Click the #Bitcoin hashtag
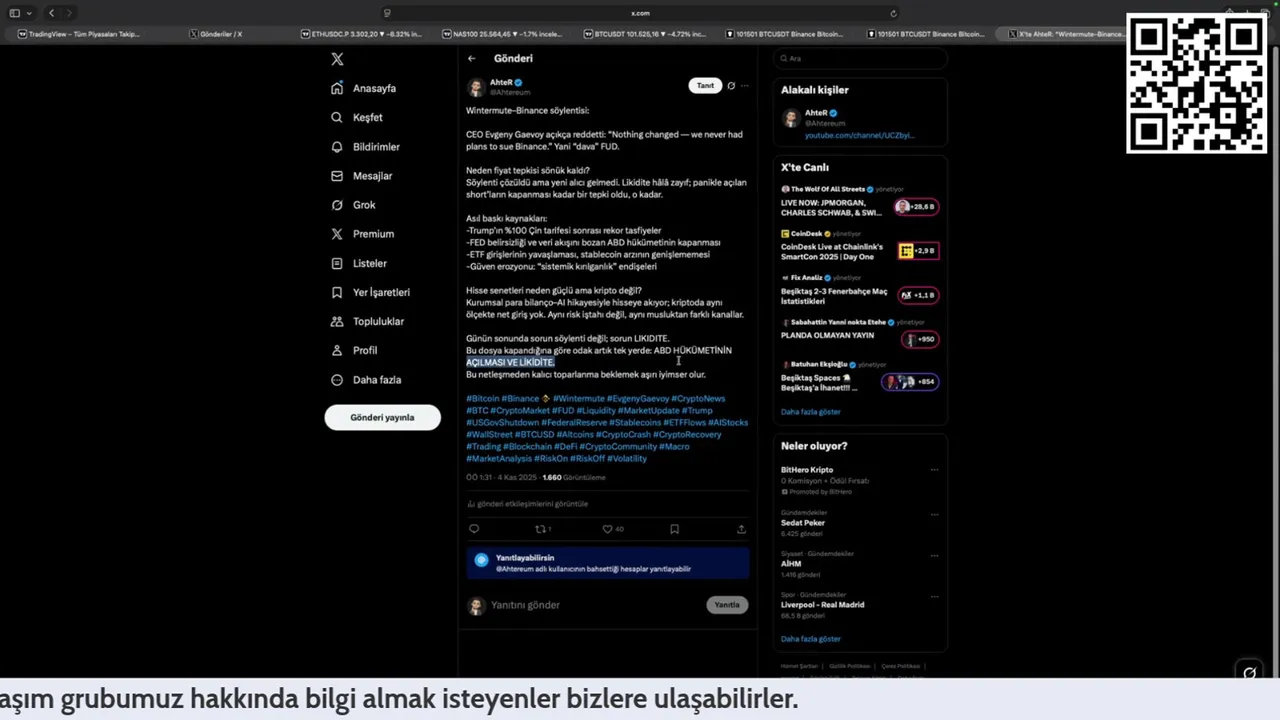Screen dimensions: 1280x720 [483, 398]
